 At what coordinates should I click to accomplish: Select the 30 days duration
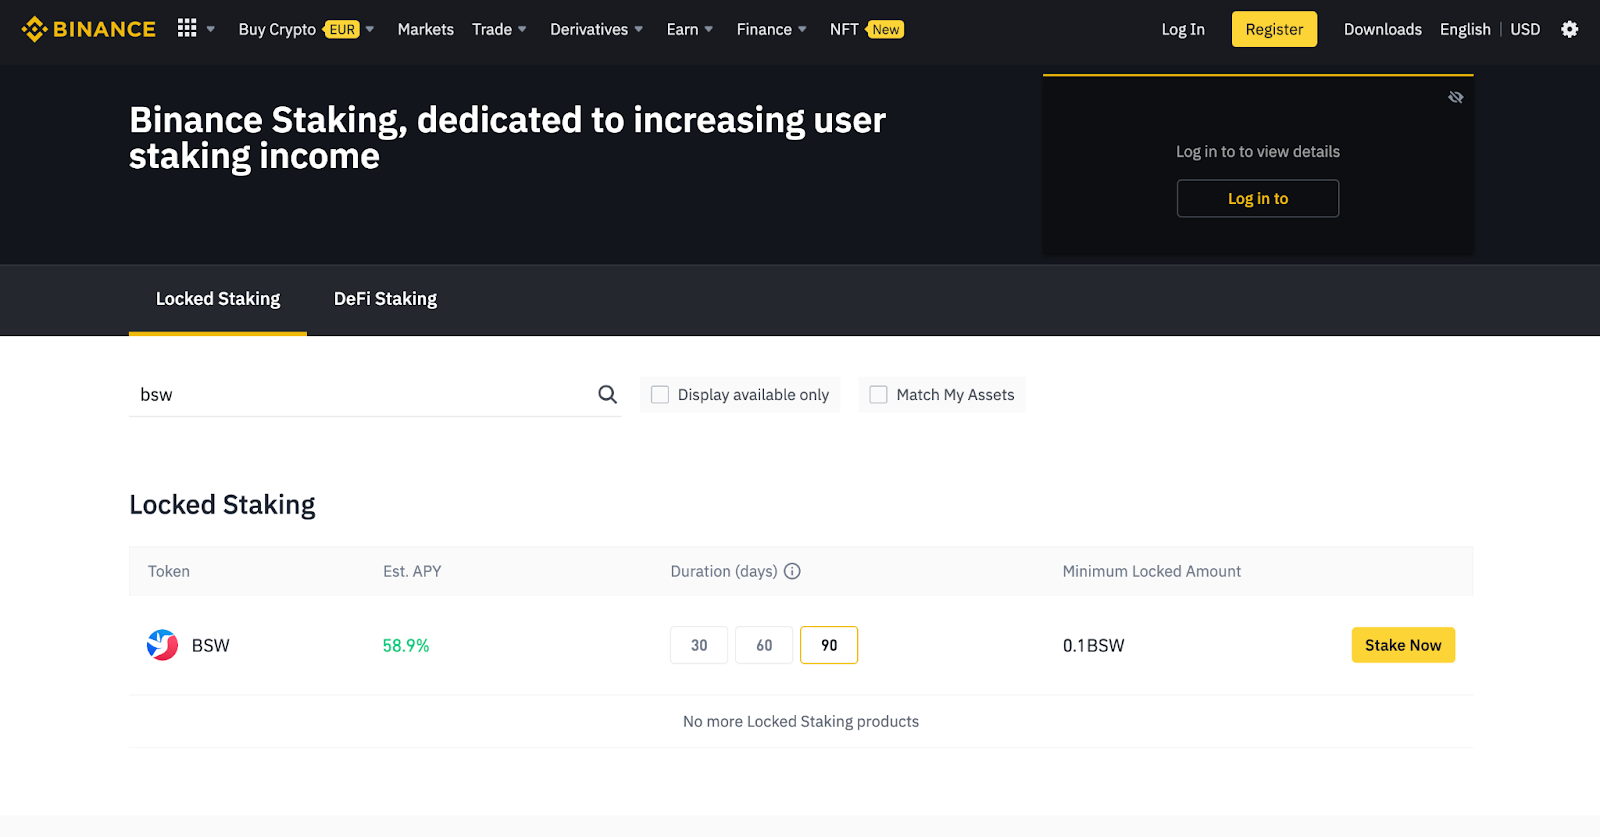[x=699, y=645]
